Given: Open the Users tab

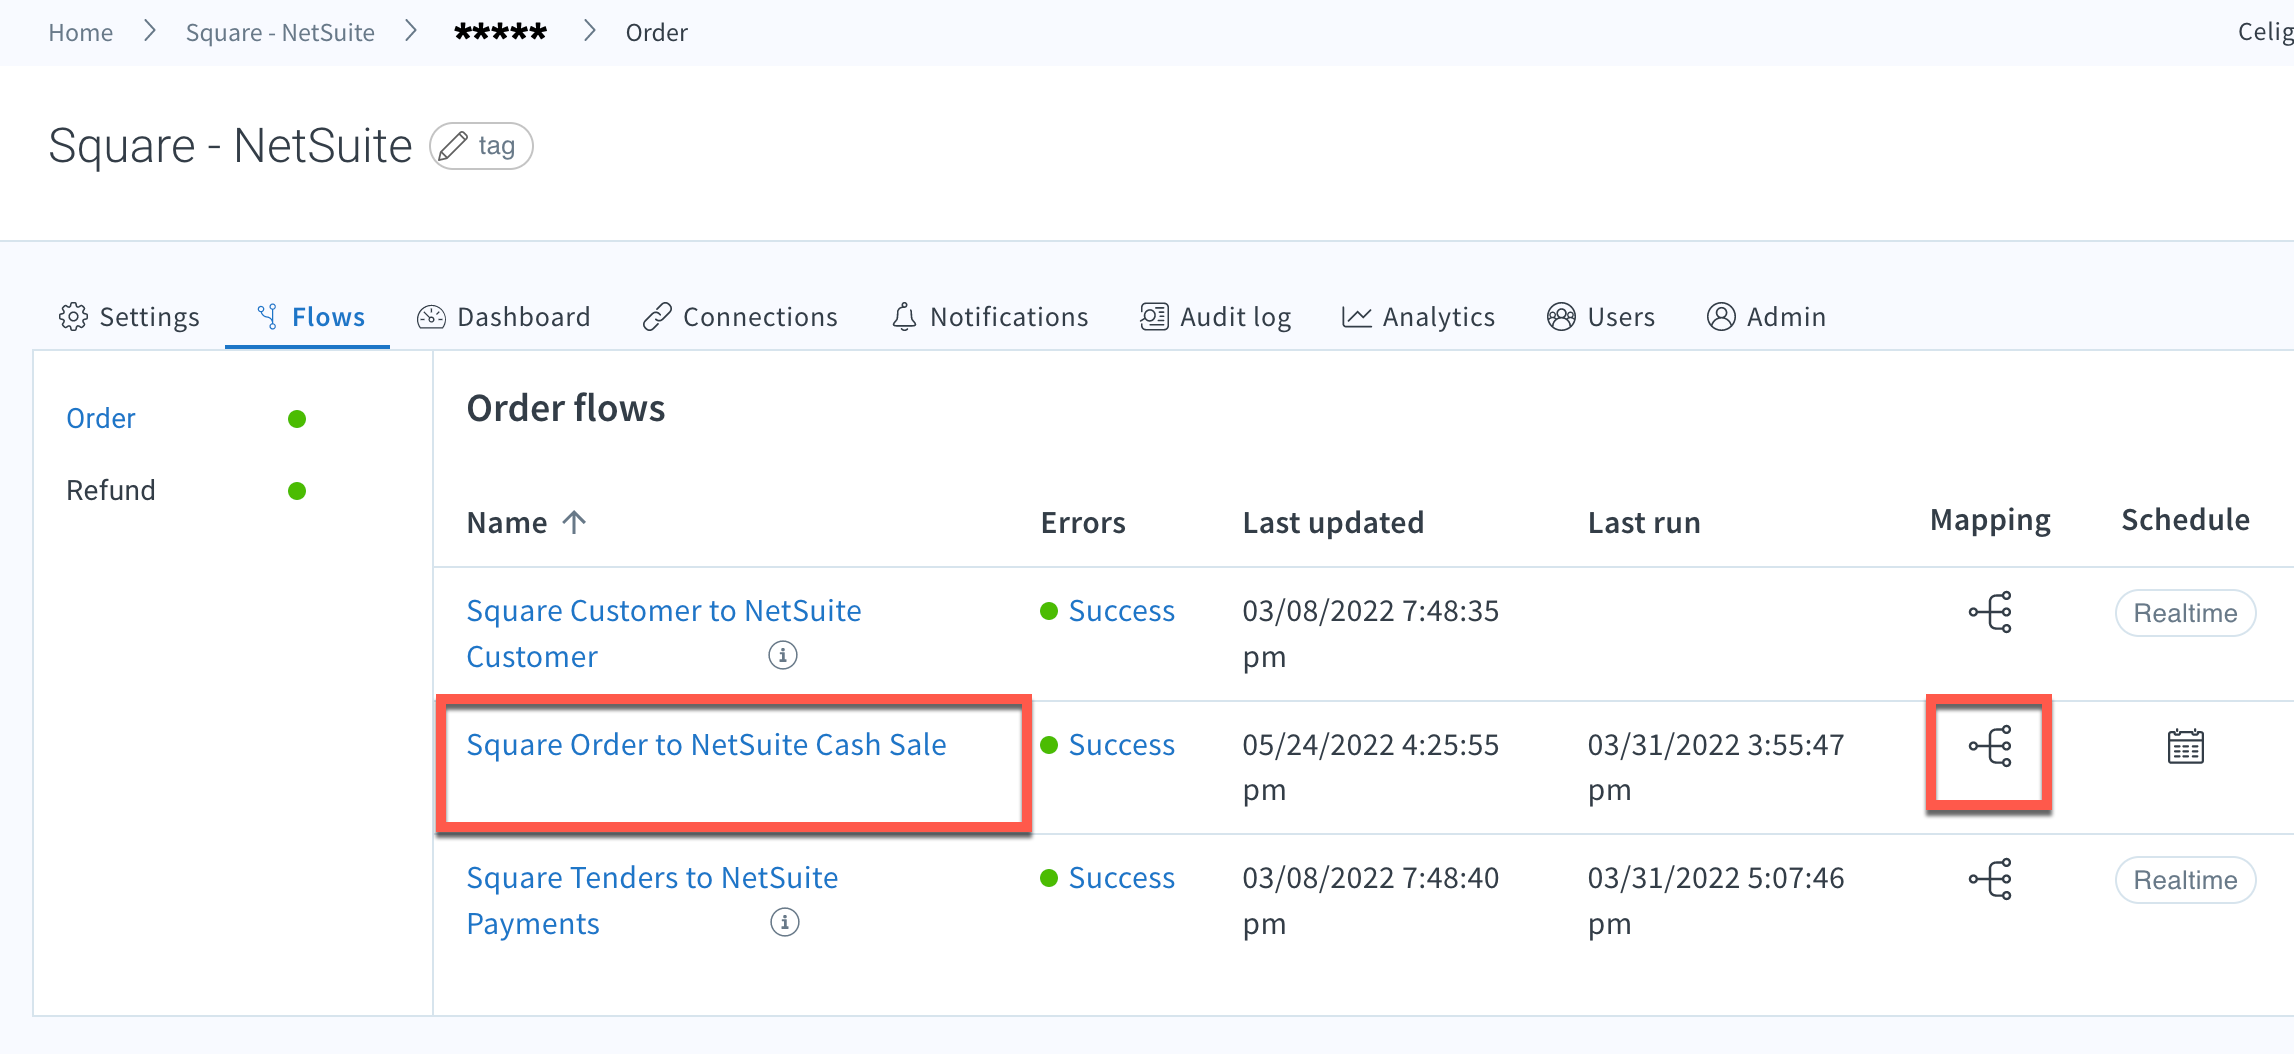Looking at the screenshot, I should point(1600,317).
